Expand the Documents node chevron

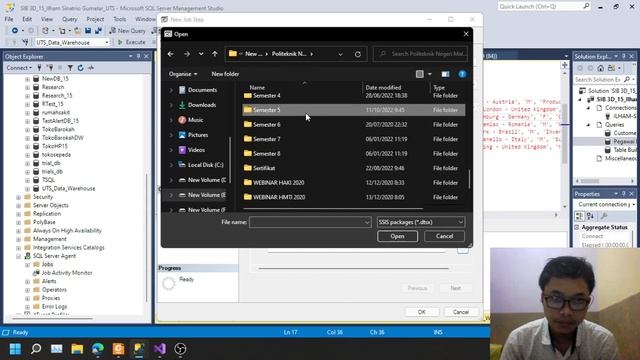(x=171, y=90)
